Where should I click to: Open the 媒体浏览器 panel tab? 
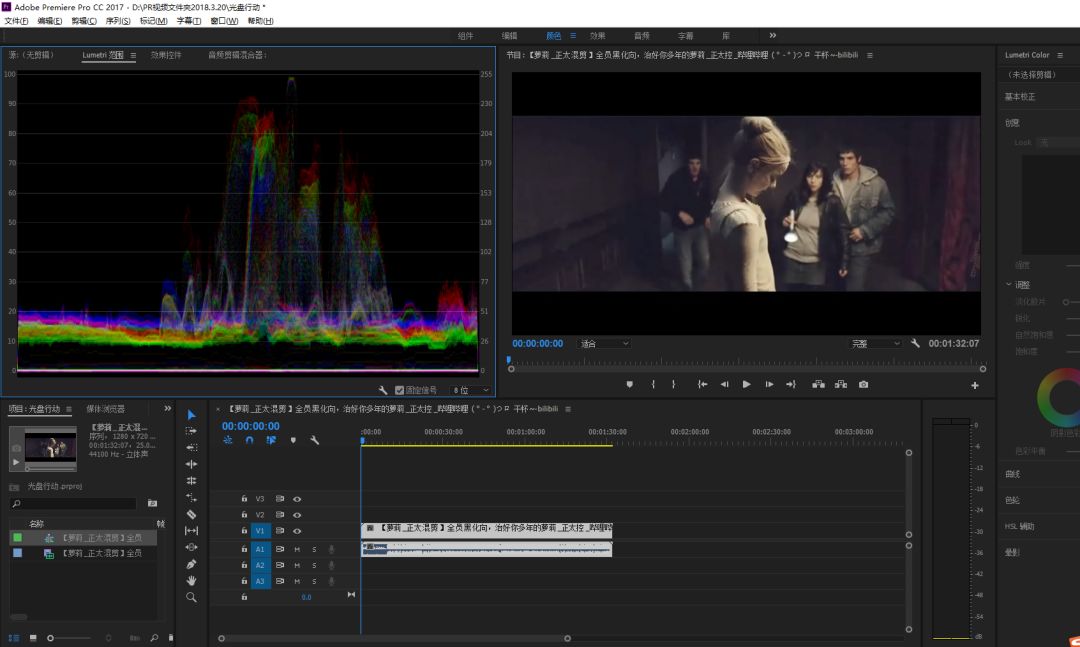pyautogui.click(x=105, y=409)
